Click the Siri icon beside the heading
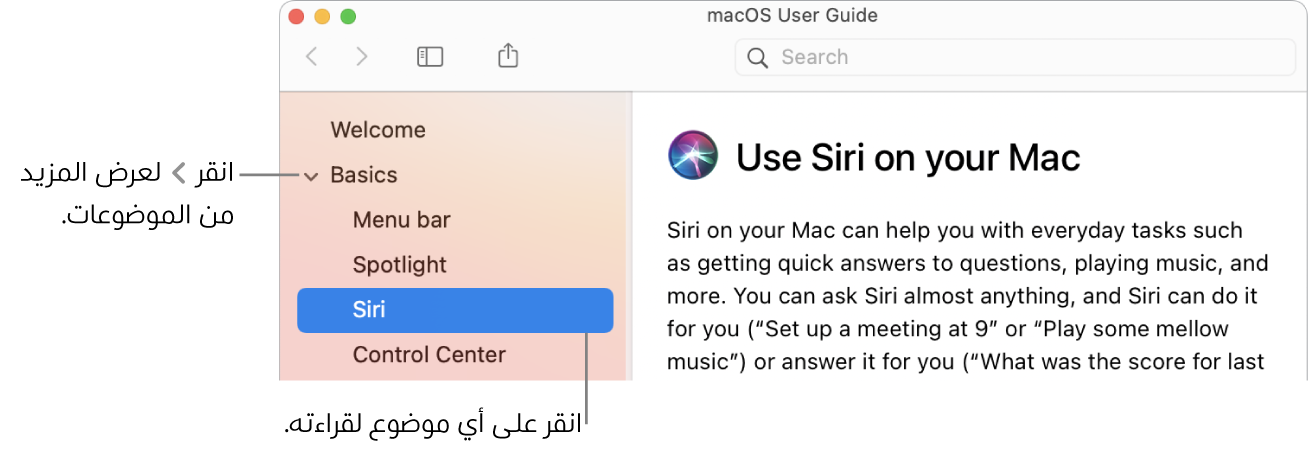 point(693,156)
